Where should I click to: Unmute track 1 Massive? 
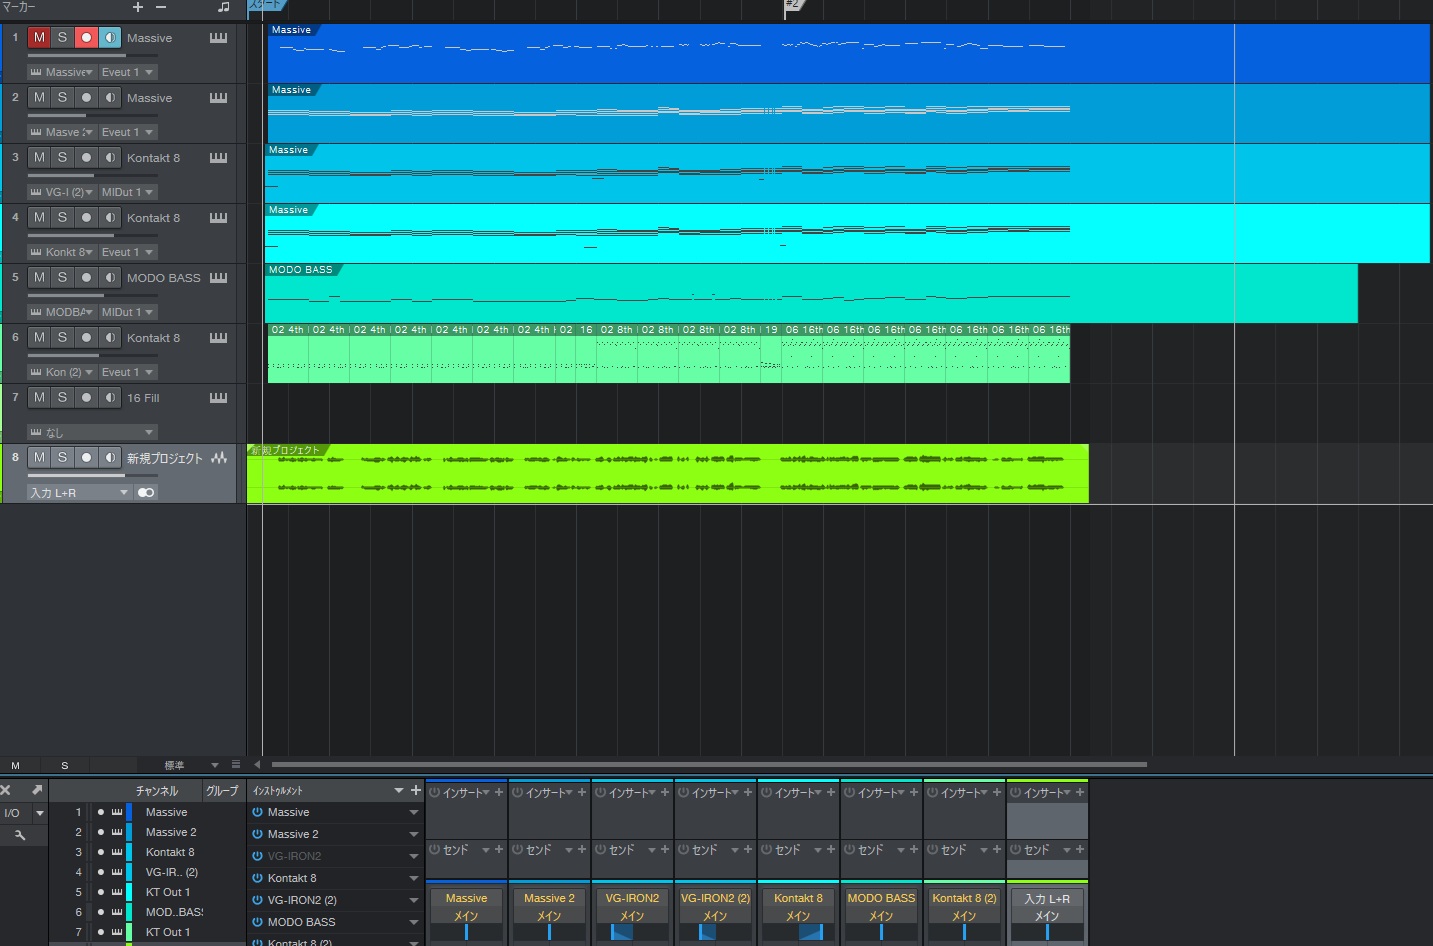[39, 38]
